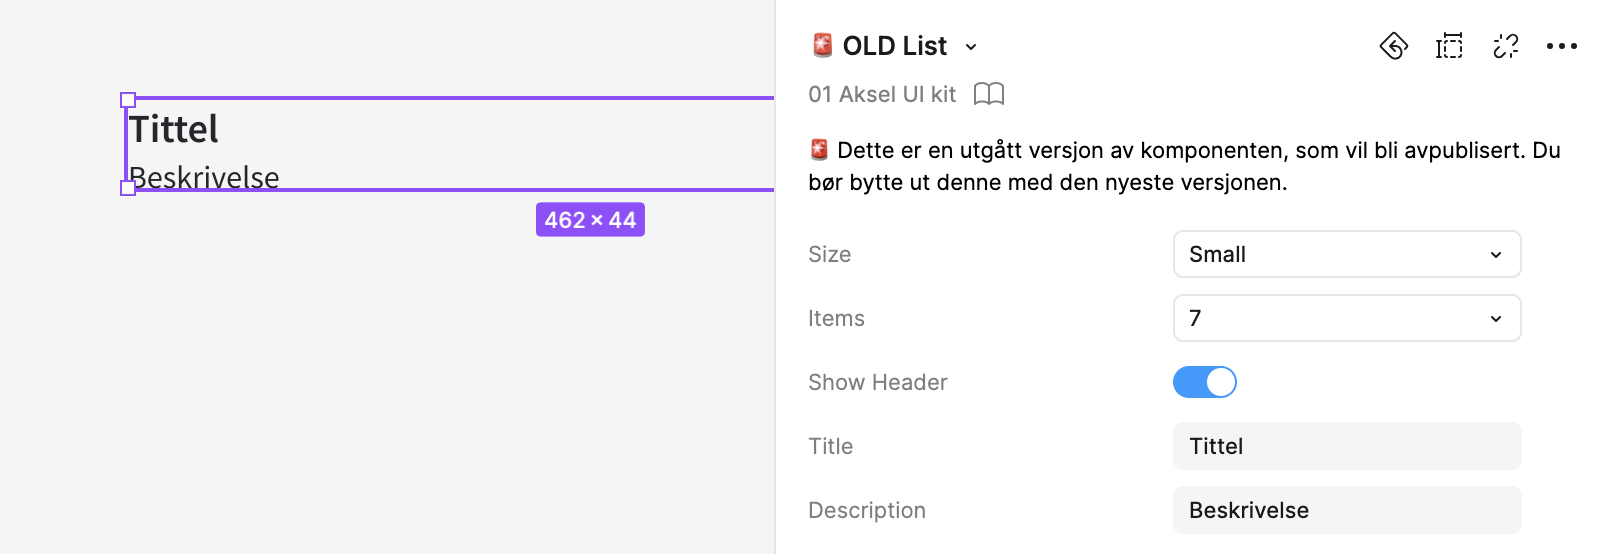Viewport: 1600px width, 554px height.
Task: Open the three-dot more options menu
Action: pos(1561,46)
